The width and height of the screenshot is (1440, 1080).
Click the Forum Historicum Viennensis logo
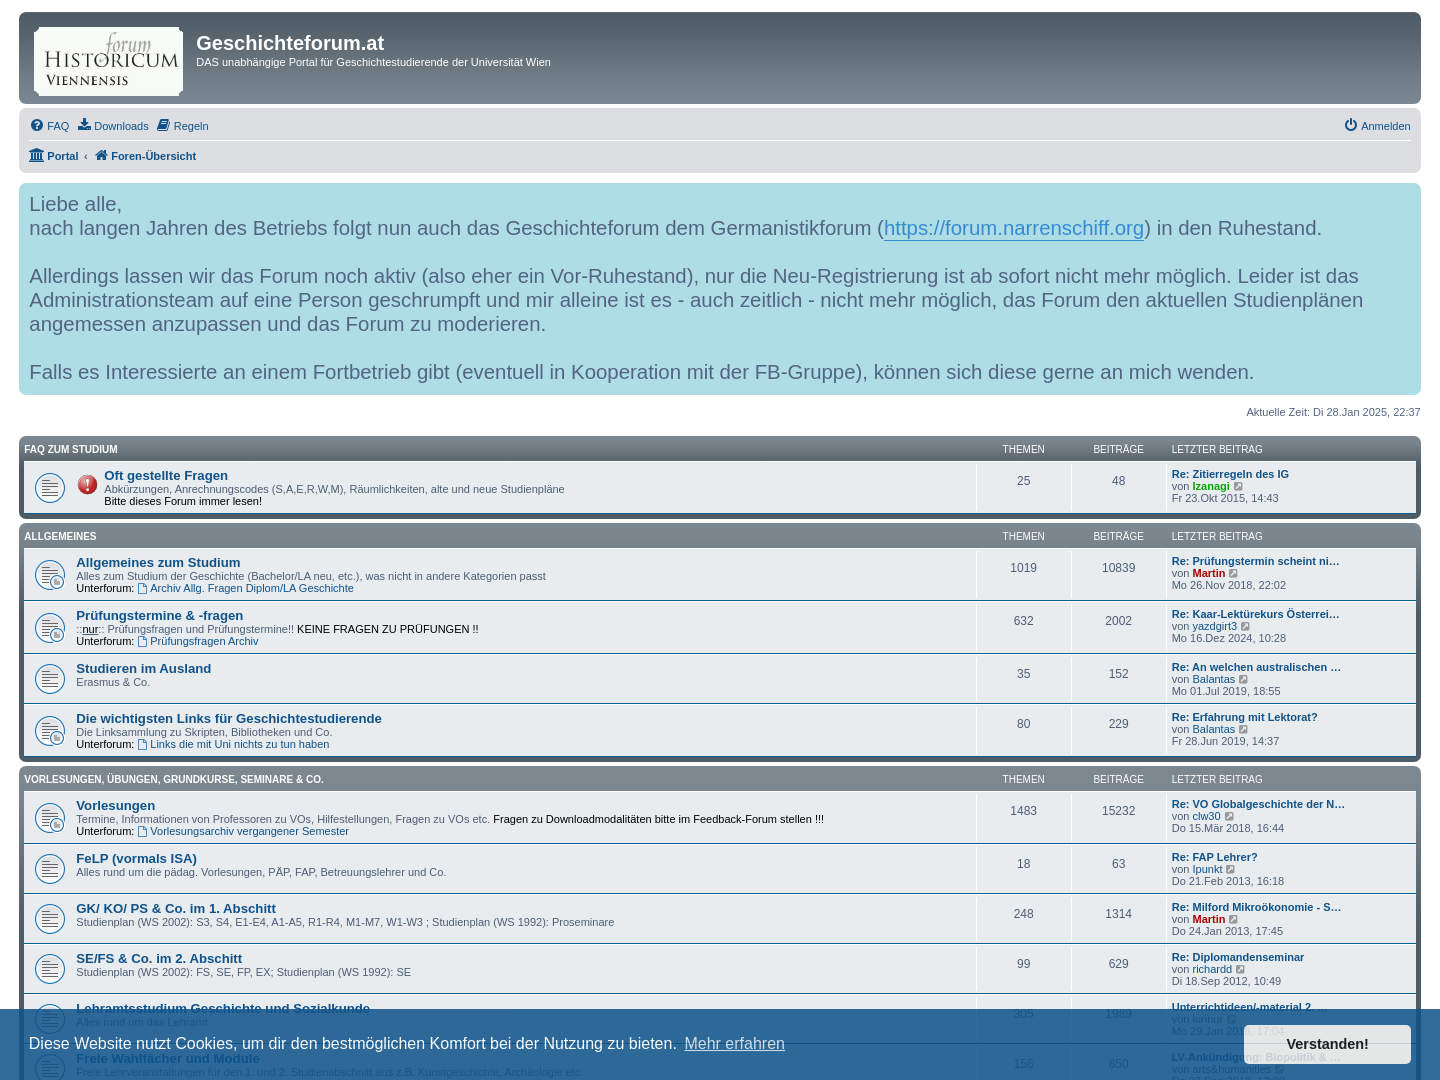pyautogui.click(x=108, y=61)
